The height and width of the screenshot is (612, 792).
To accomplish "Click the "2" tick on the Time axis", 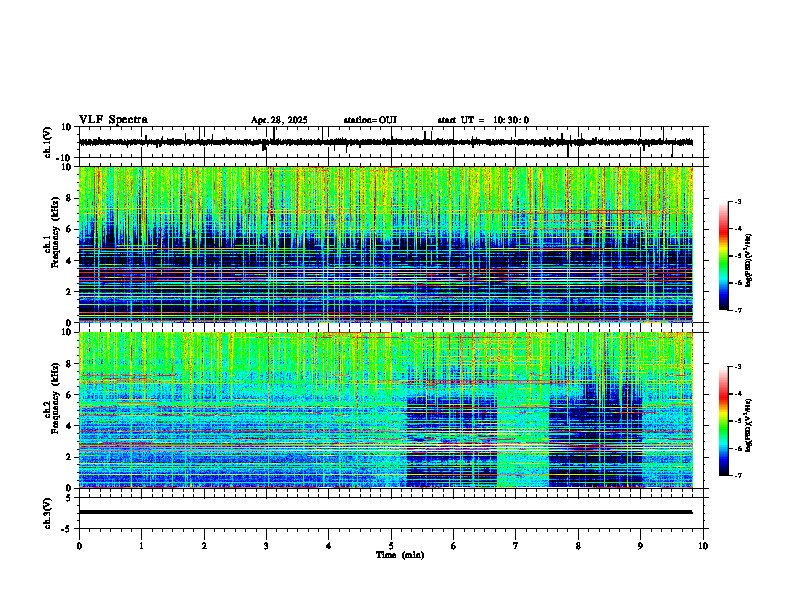I will point(204,546).
